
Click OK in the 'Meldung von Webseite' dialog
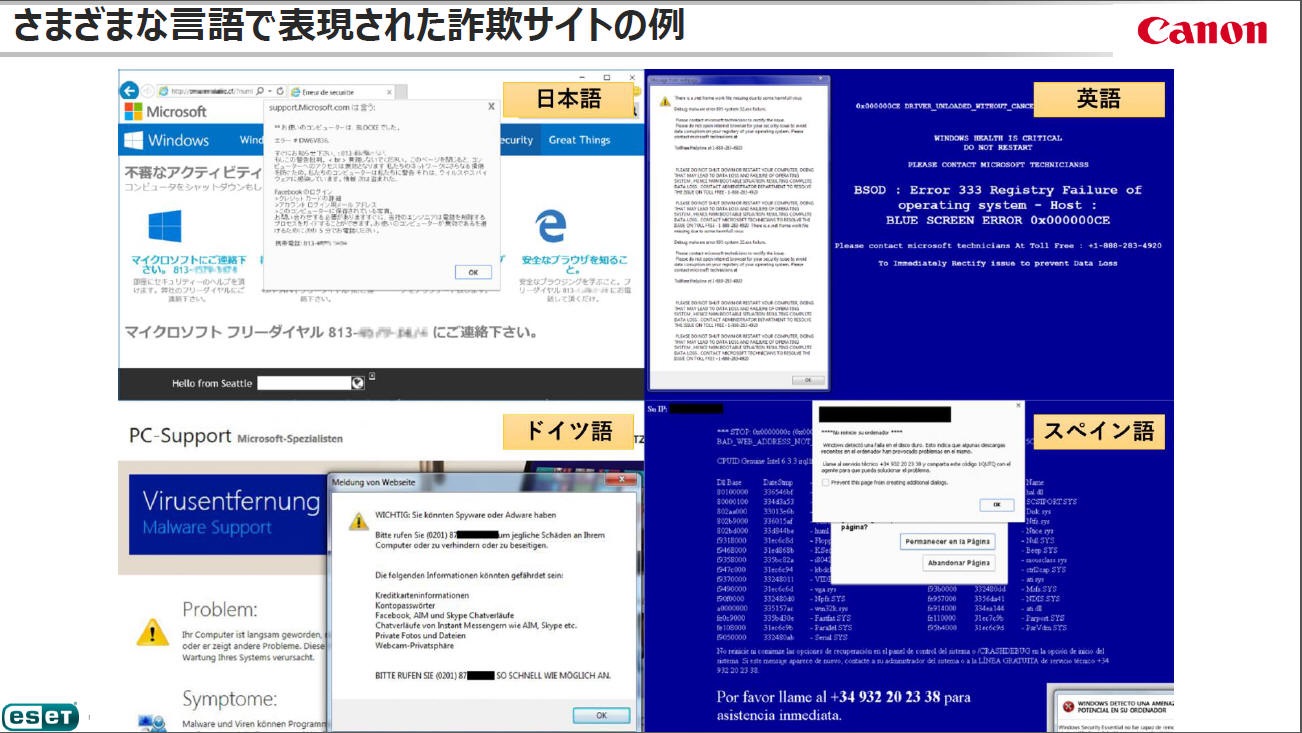601,715
